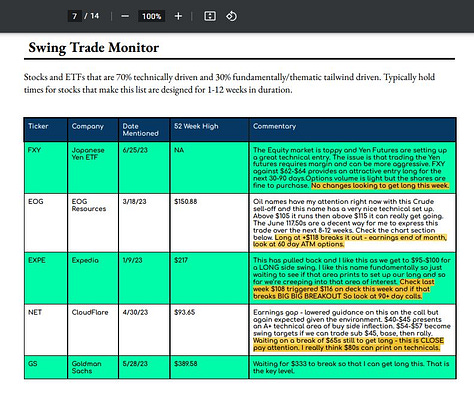Click the zoom in plus icon

(x=178, y=16)
